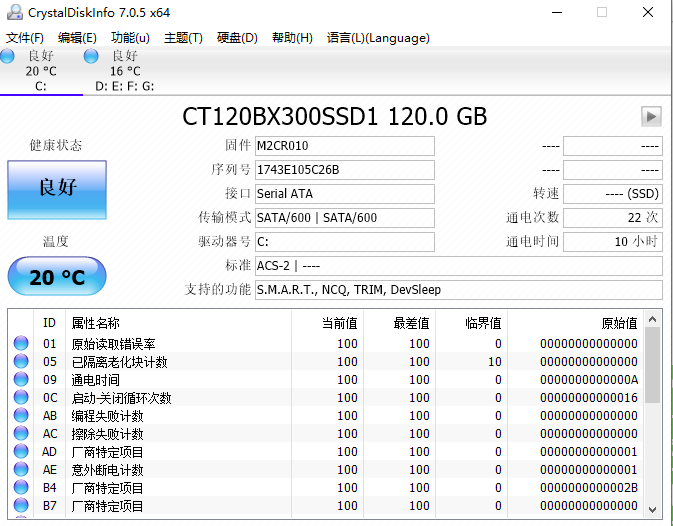Select the C: disk tab

coord(41,71)
